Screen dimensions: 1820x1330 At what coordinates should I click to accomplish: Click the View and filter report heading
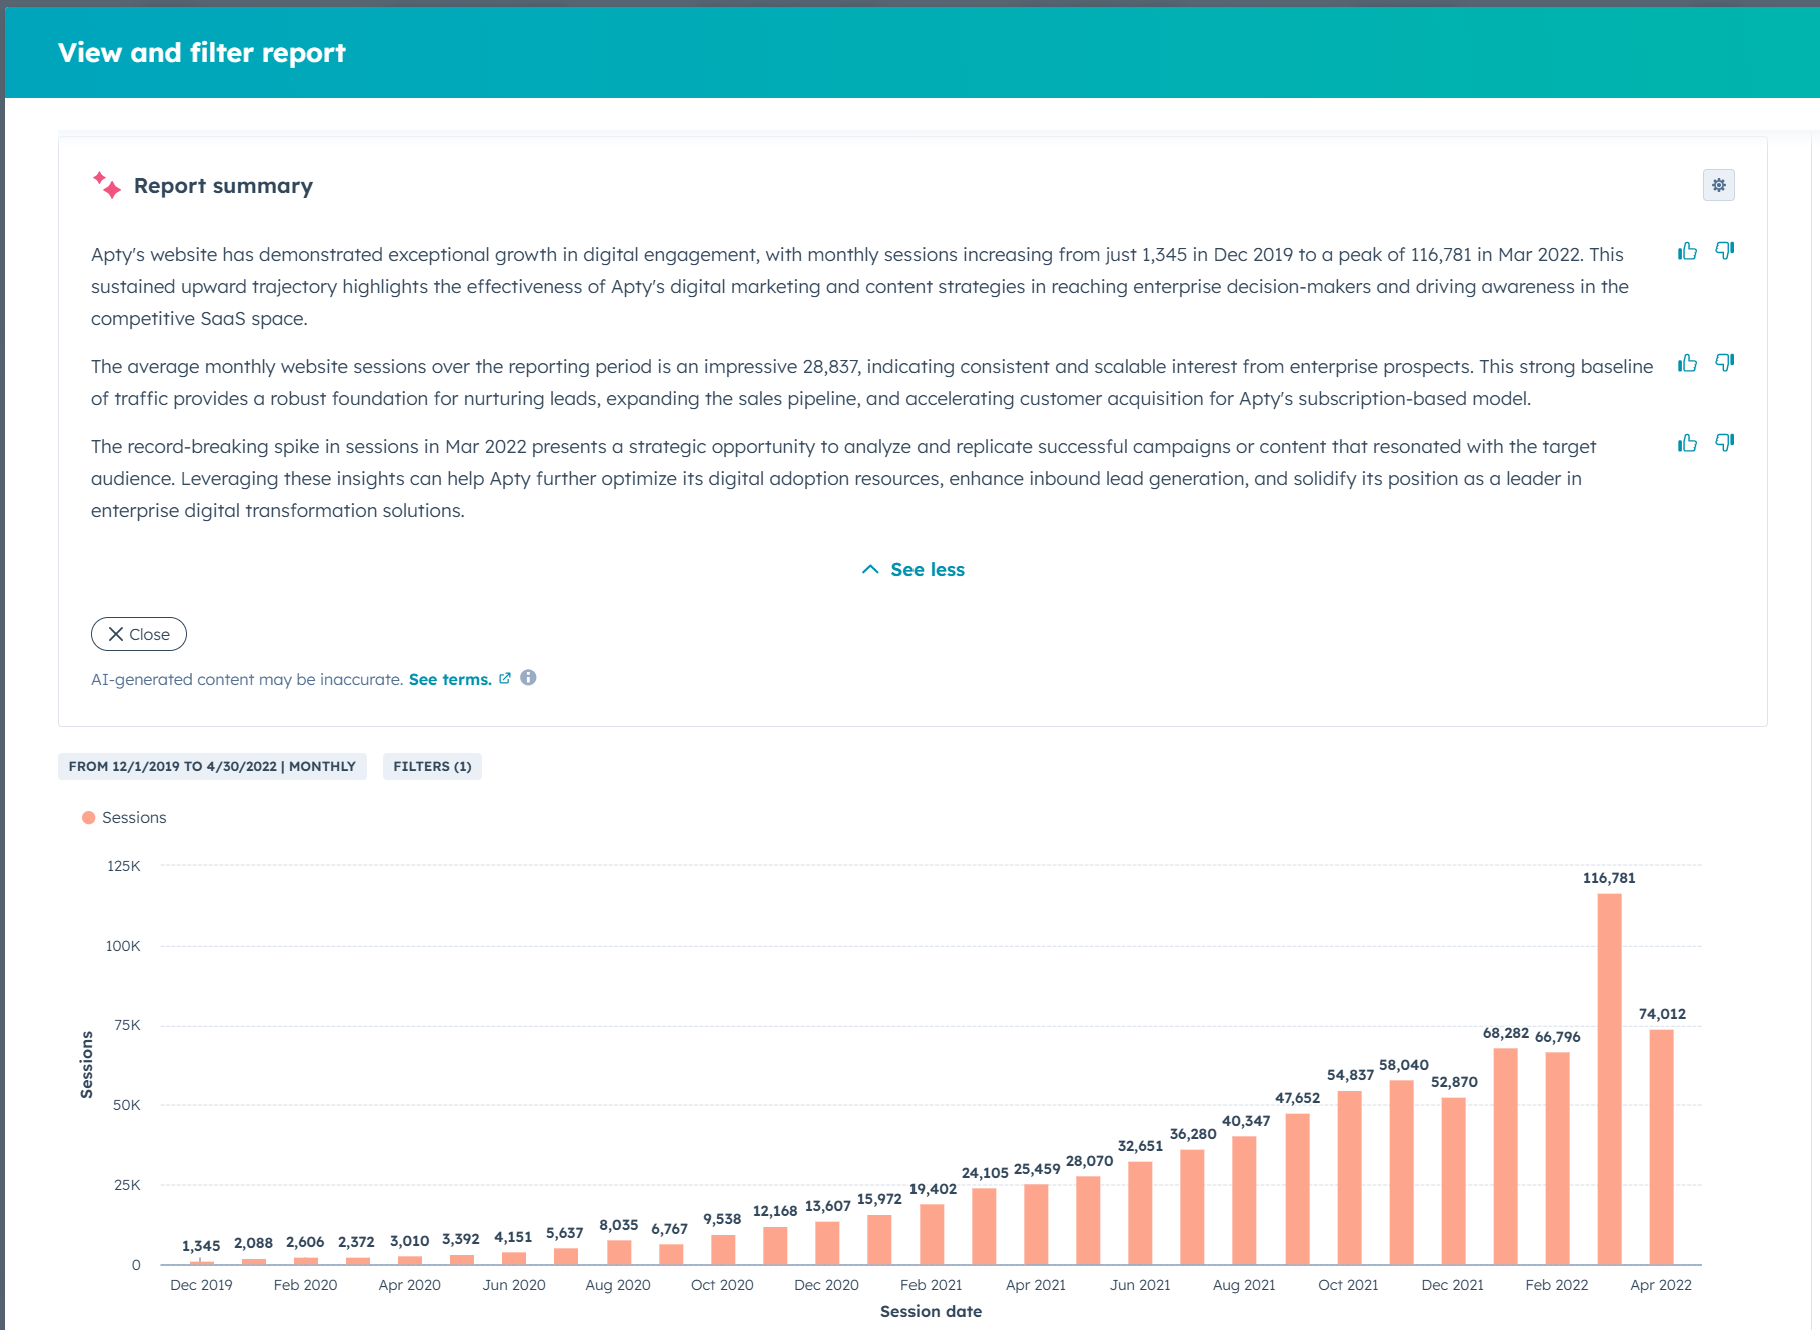click(202, 52)
